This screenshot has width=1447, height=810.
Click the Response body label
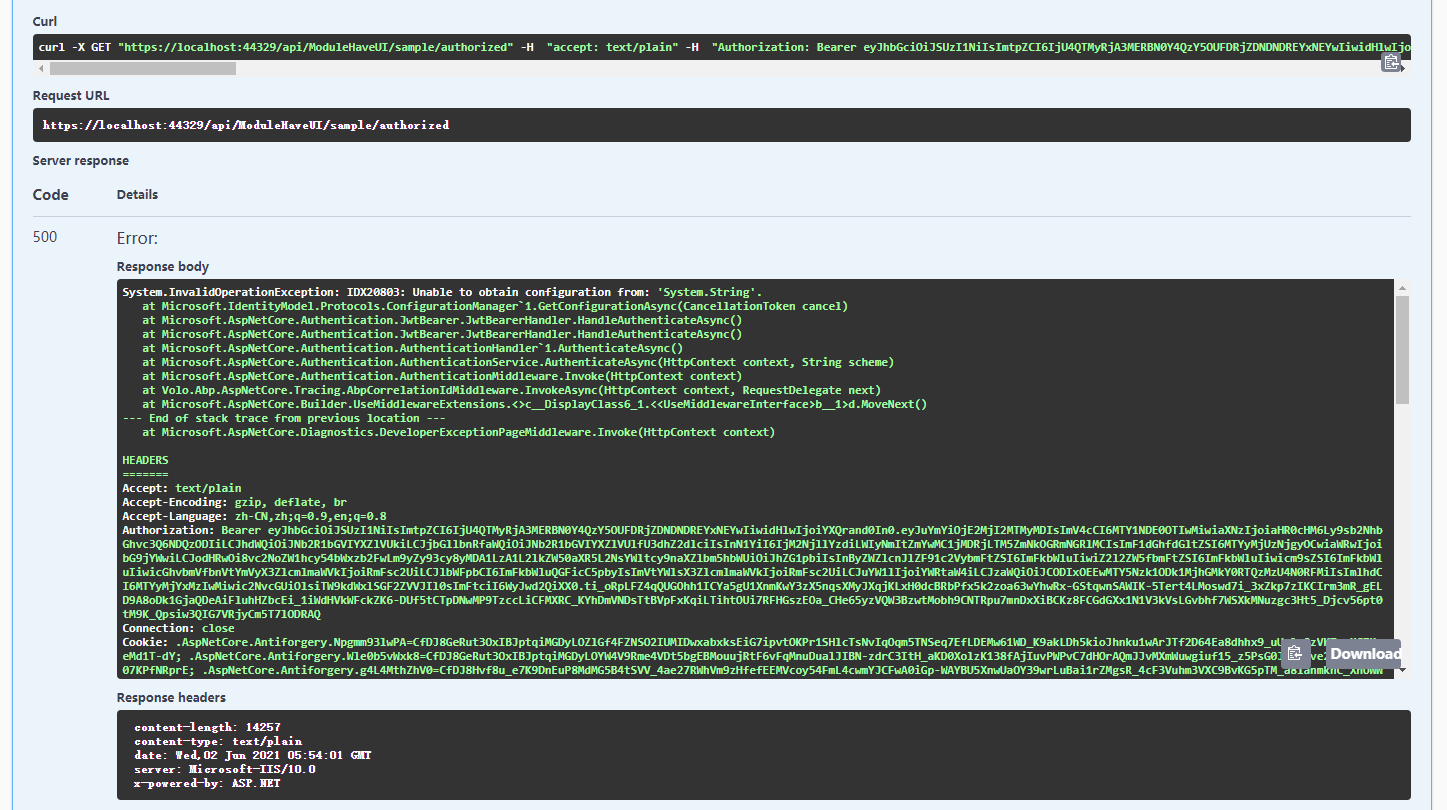click(x=162, y=266)
